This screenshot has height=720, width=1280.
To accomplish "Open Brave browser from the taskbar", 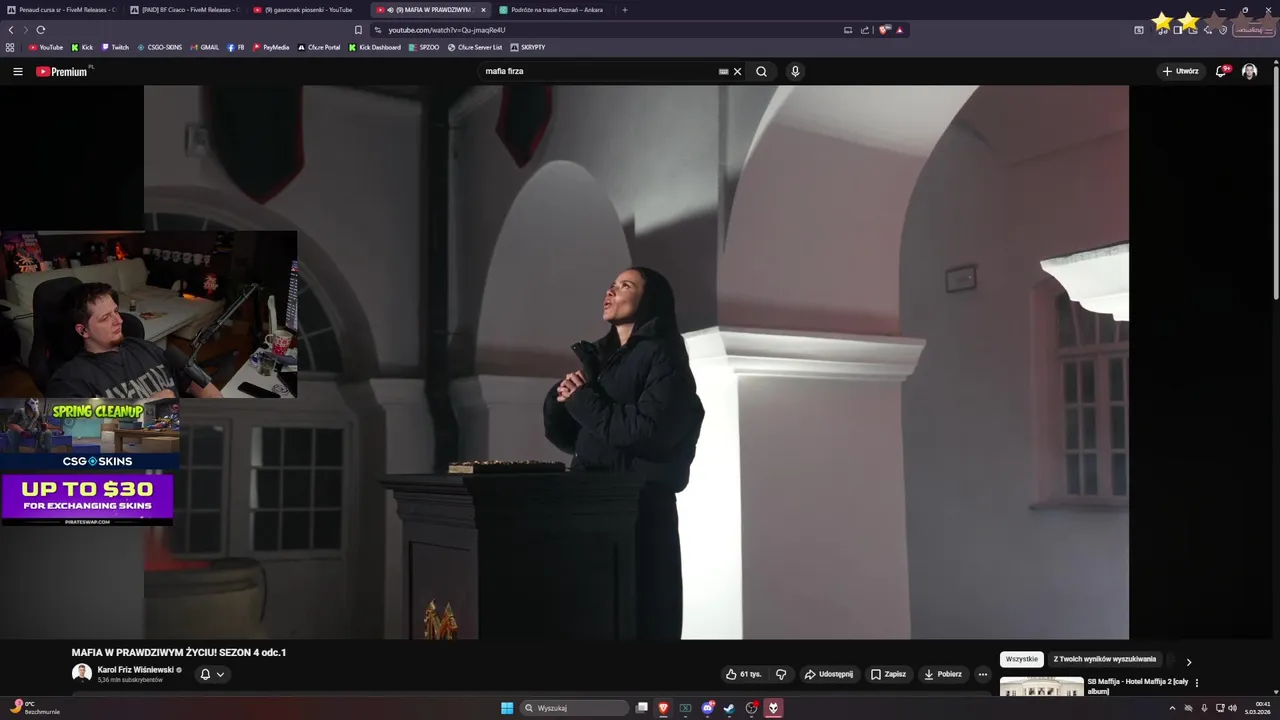I will pyautogui.click(x=663, y=708).
